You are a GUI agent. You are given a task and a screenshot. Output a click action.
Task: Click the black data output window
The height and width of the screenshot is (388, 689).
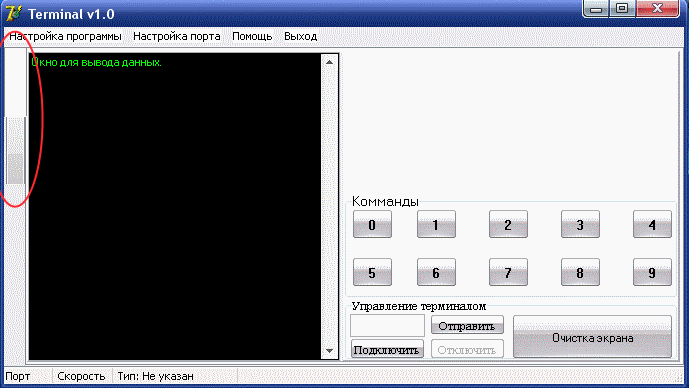click(x=175, y=207)
